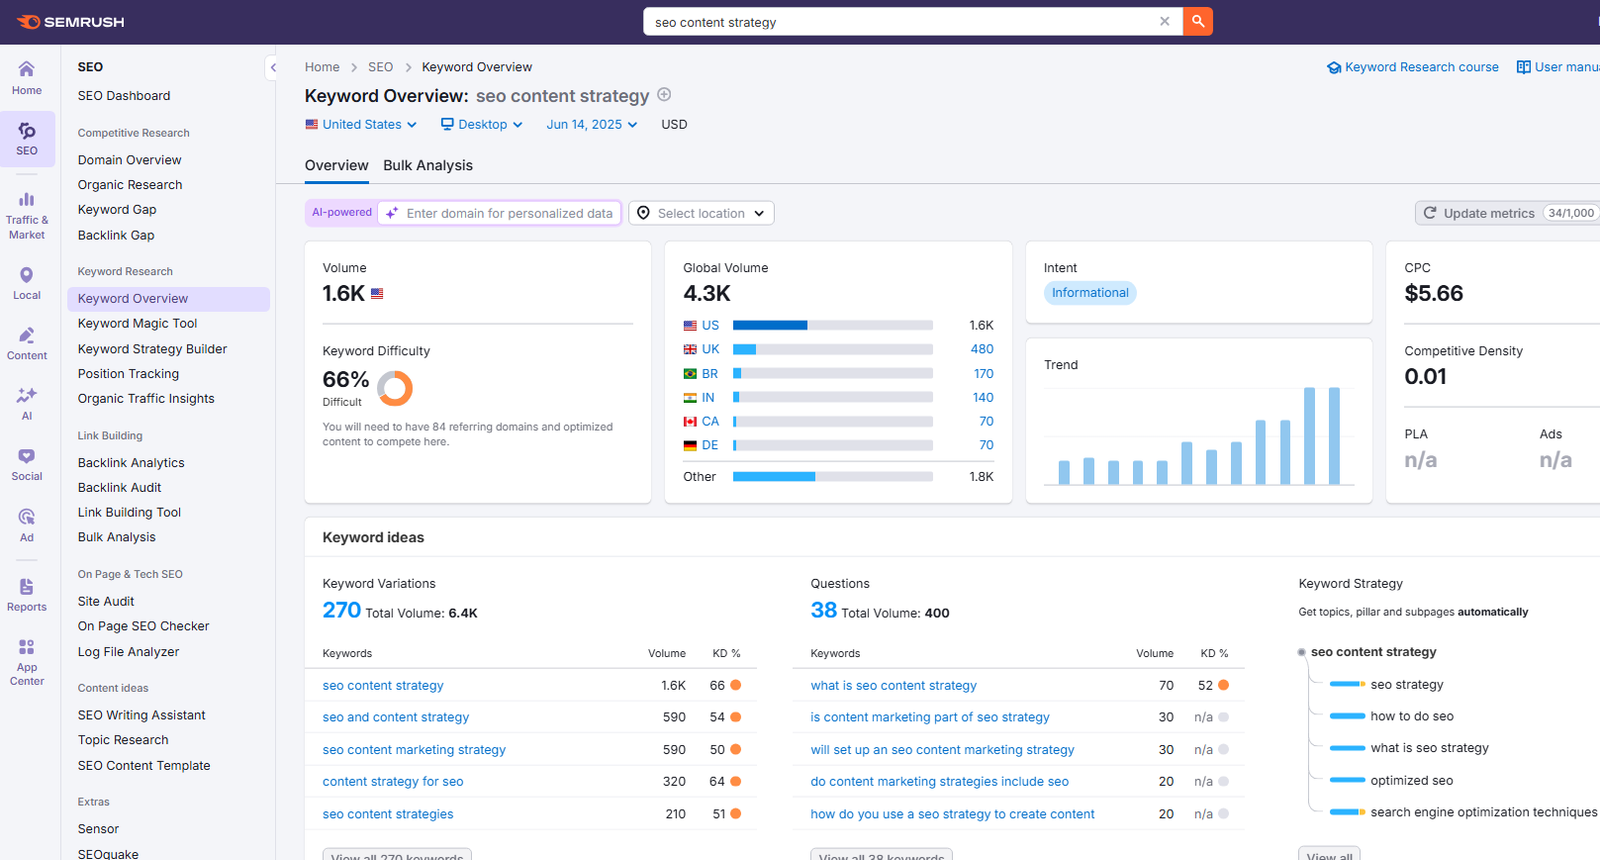Open the Content section icon
This screenshot has height=860, width=1600.
coord(27,343)
